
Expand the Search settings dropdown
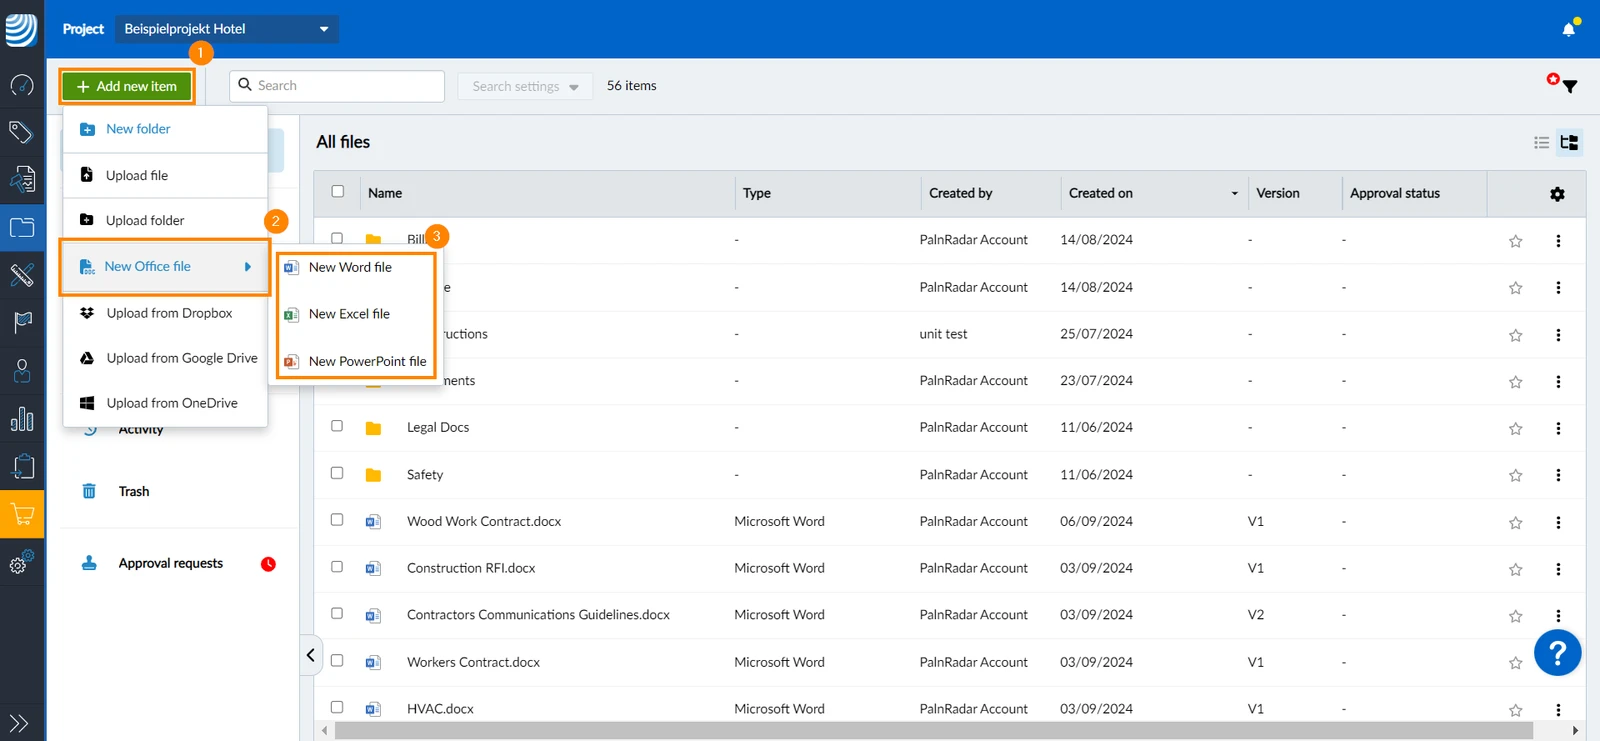point(525,86)
